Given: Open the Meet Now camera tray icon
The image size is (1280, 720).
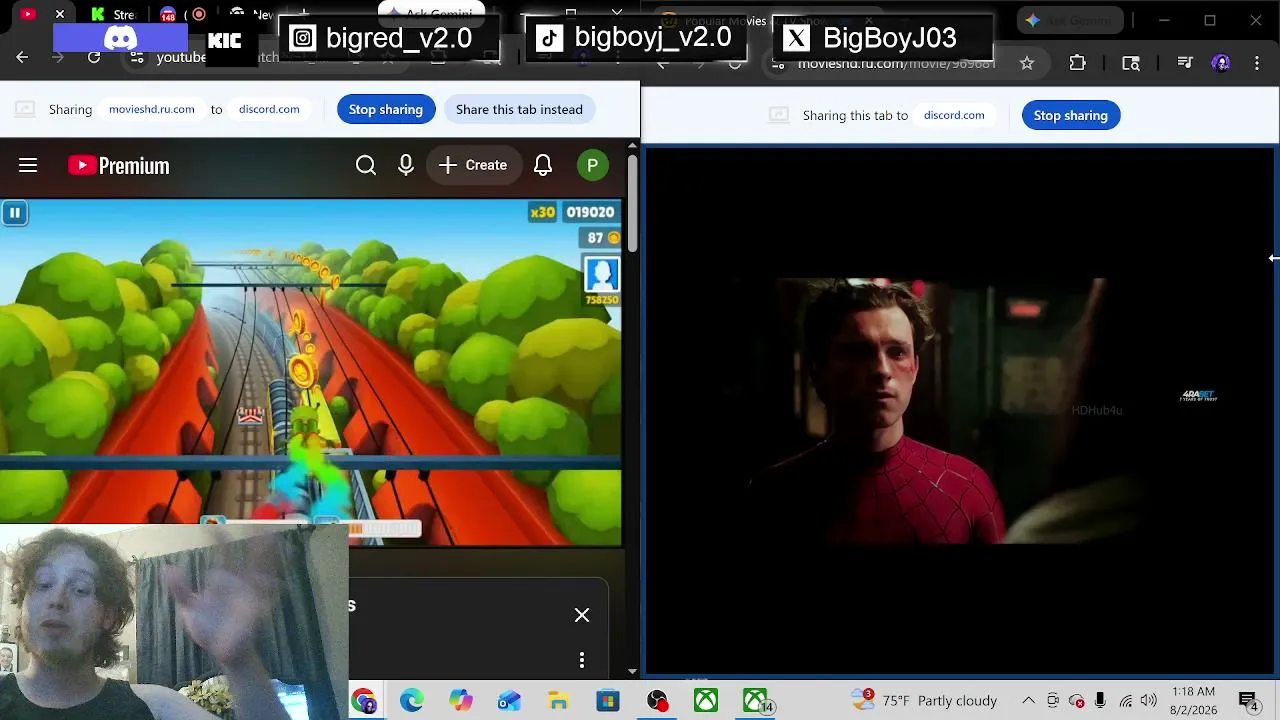Looking at the screenshot, I should [1053, 701].
